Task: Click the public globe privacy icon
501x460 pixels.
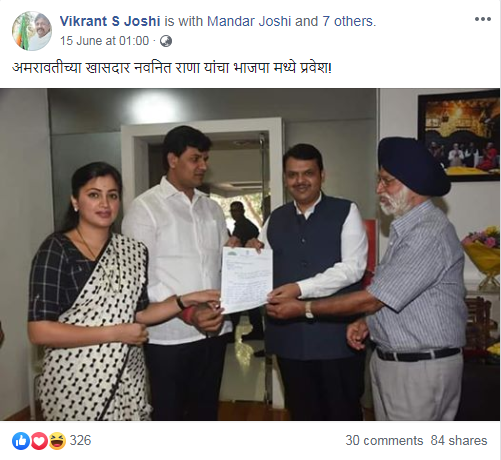Action: click(x=166, y=41)
